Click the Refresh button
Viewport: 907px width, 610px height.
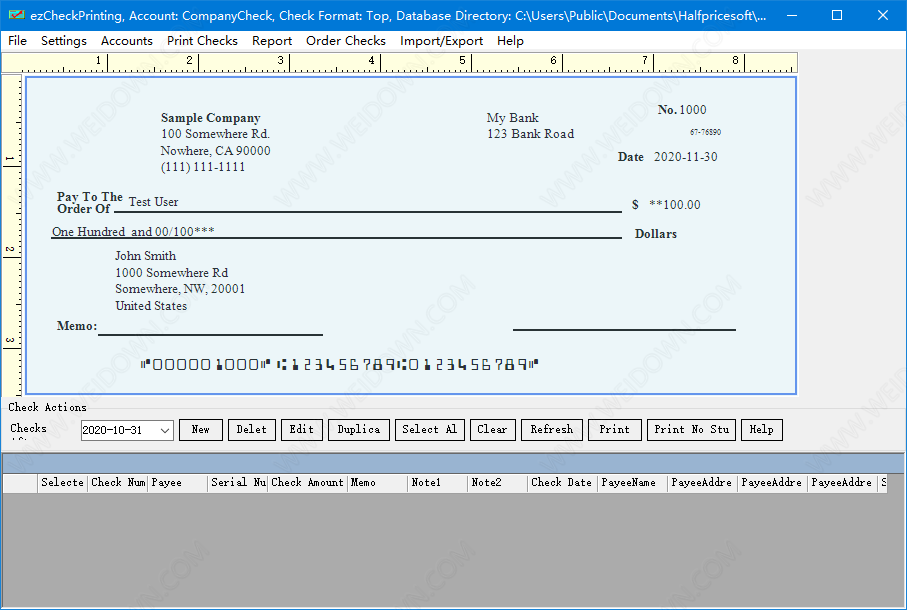pyautogui.click(x=552, y=430)
